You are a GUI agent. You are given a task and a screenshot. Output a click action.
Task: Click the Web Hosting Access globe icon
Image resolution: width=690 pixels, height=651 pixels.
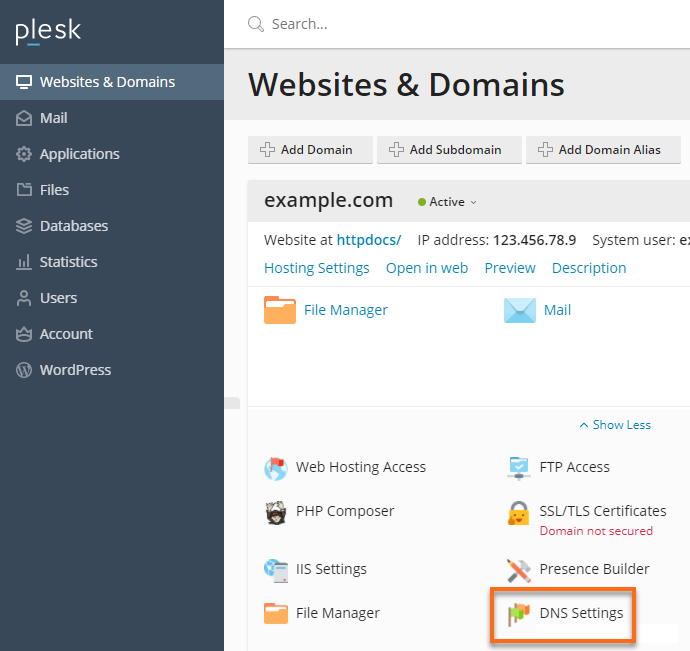click(x=276, y=468)
